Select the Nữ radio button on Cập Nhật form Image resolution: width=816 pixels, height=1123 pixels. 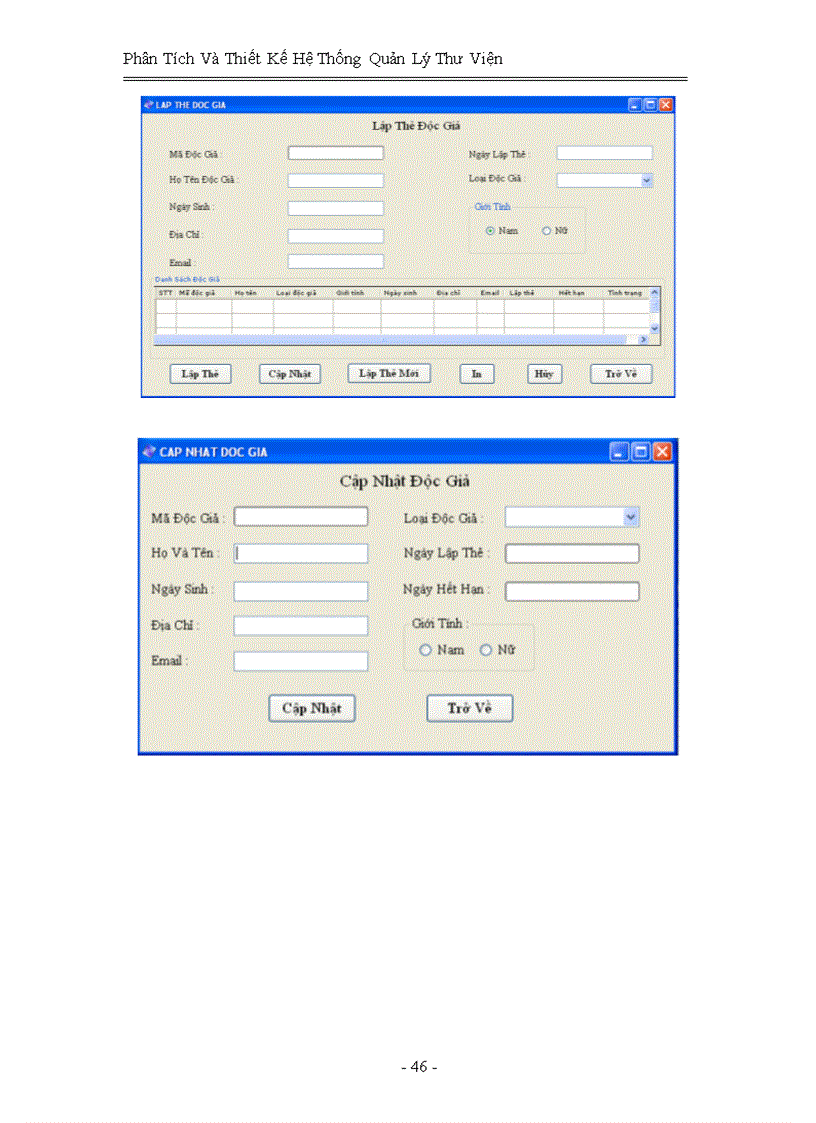tap(486, 650)
